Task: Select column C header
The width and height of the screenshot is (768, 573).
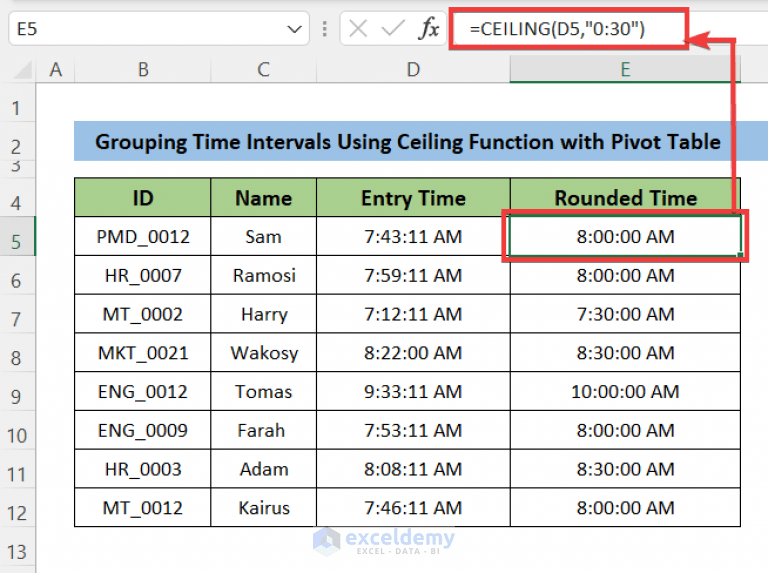Action: point(264,70)
